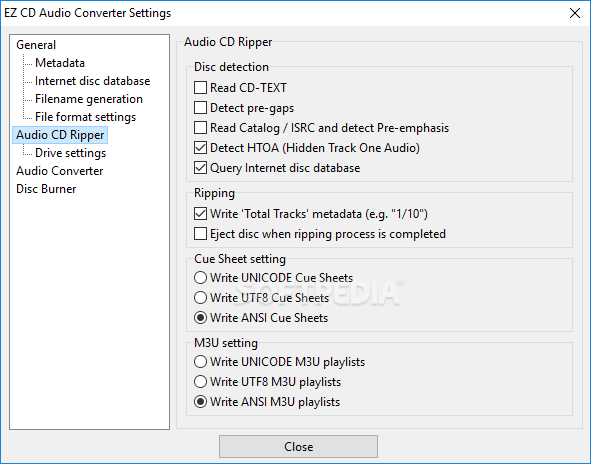Switch to the Audio Converter category
591x464 pixels.
click(60, 171)
